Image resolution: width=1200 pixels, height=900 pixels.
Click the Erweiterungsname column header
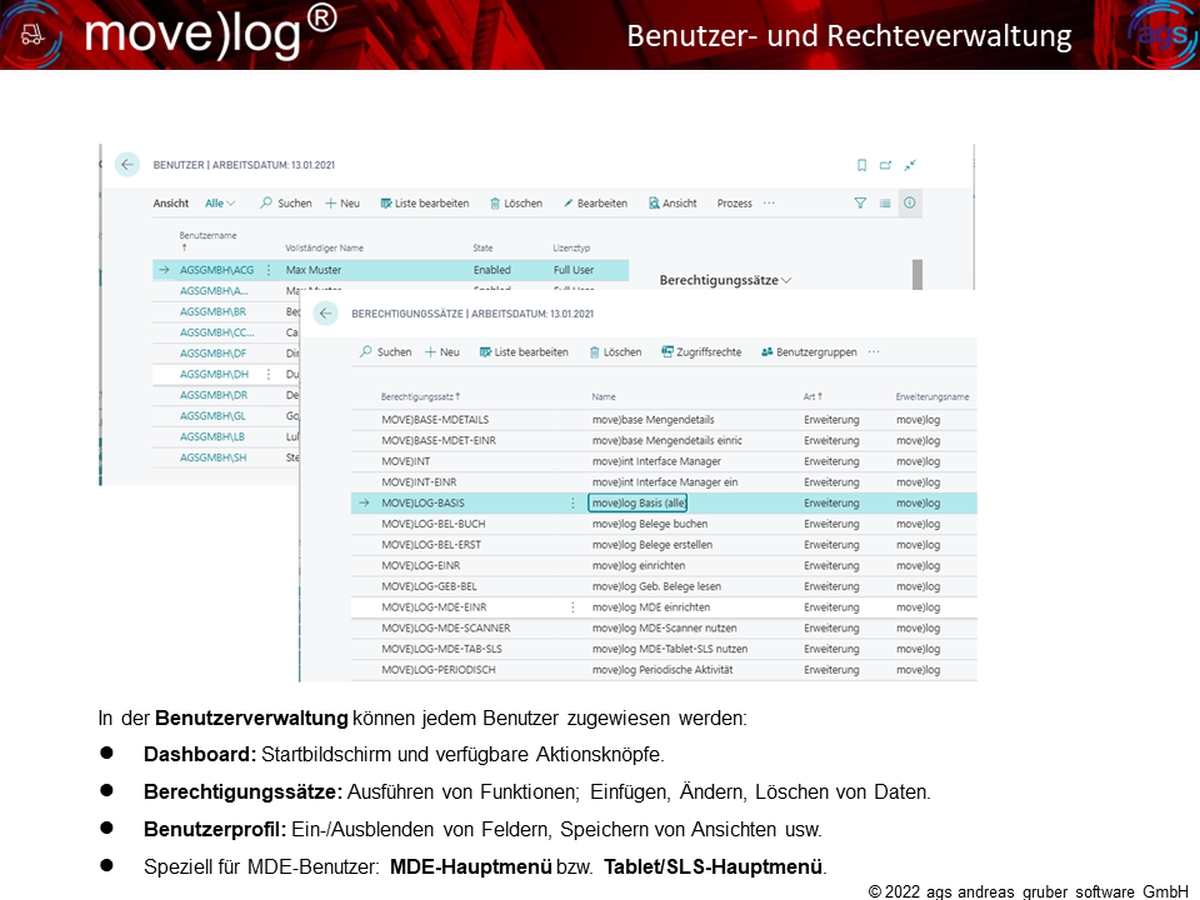[x=932, y=397]
